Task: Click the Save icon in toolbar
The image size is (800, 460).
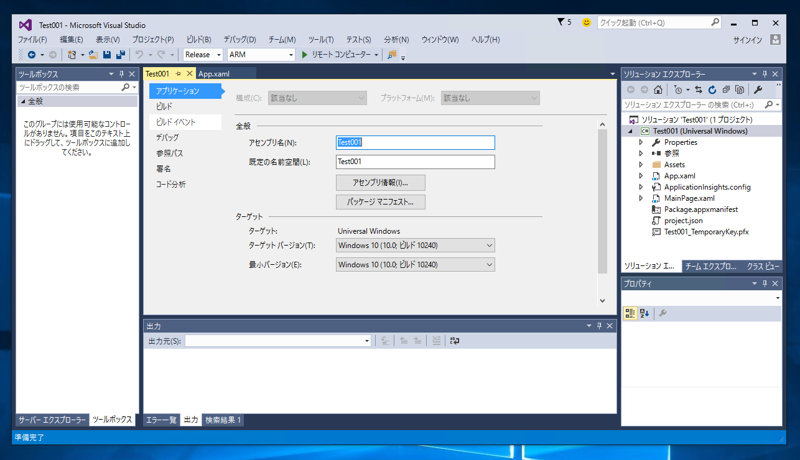Action: coord(107,55)
